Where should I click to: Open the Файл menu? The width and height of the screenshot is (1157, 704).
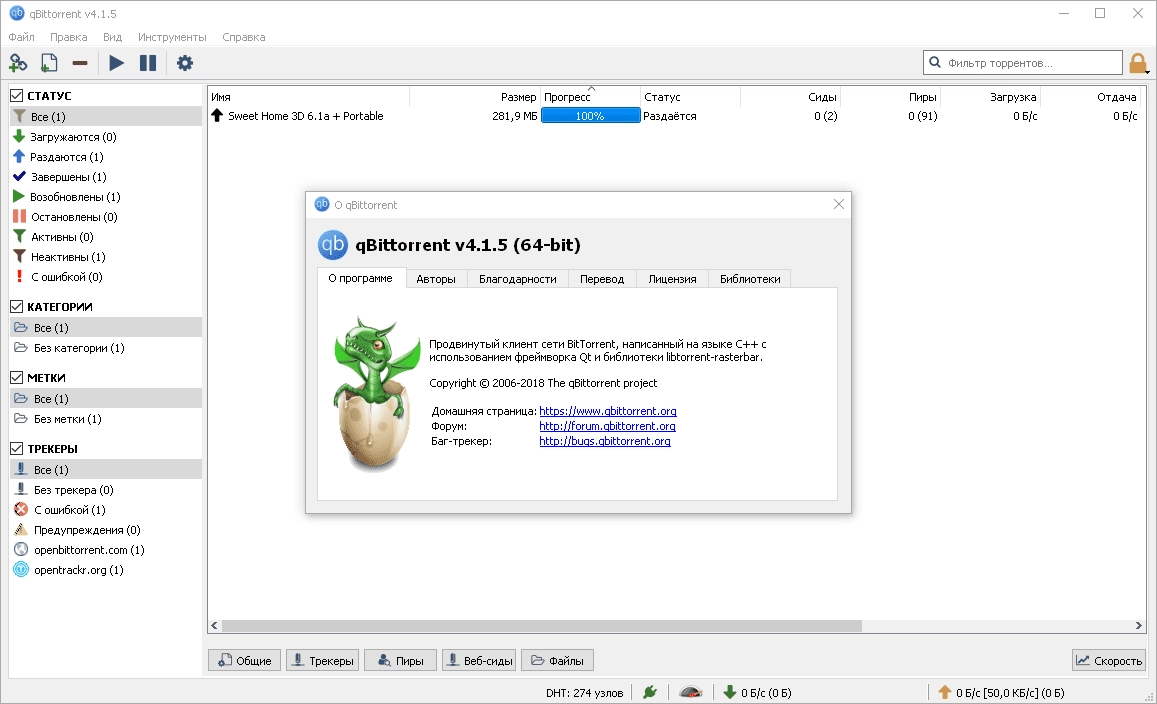pos(21,37)
